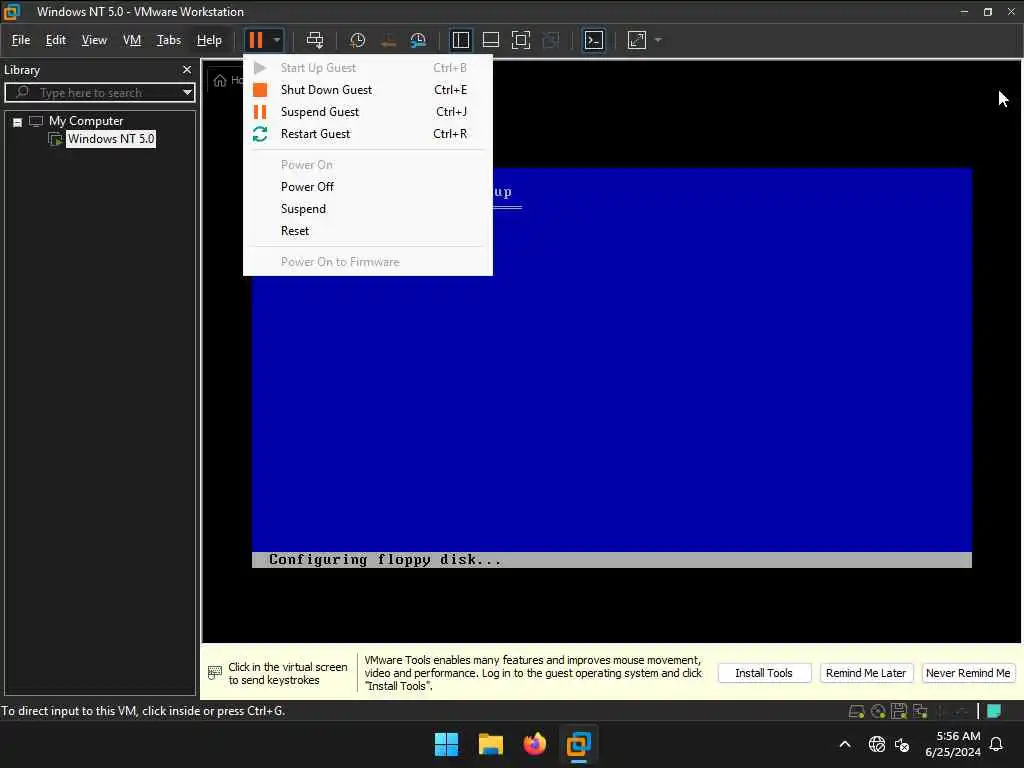Click the 'Configuring floppy disk...' status text
The image size is (1024, 768).
(x=385, y=560)
